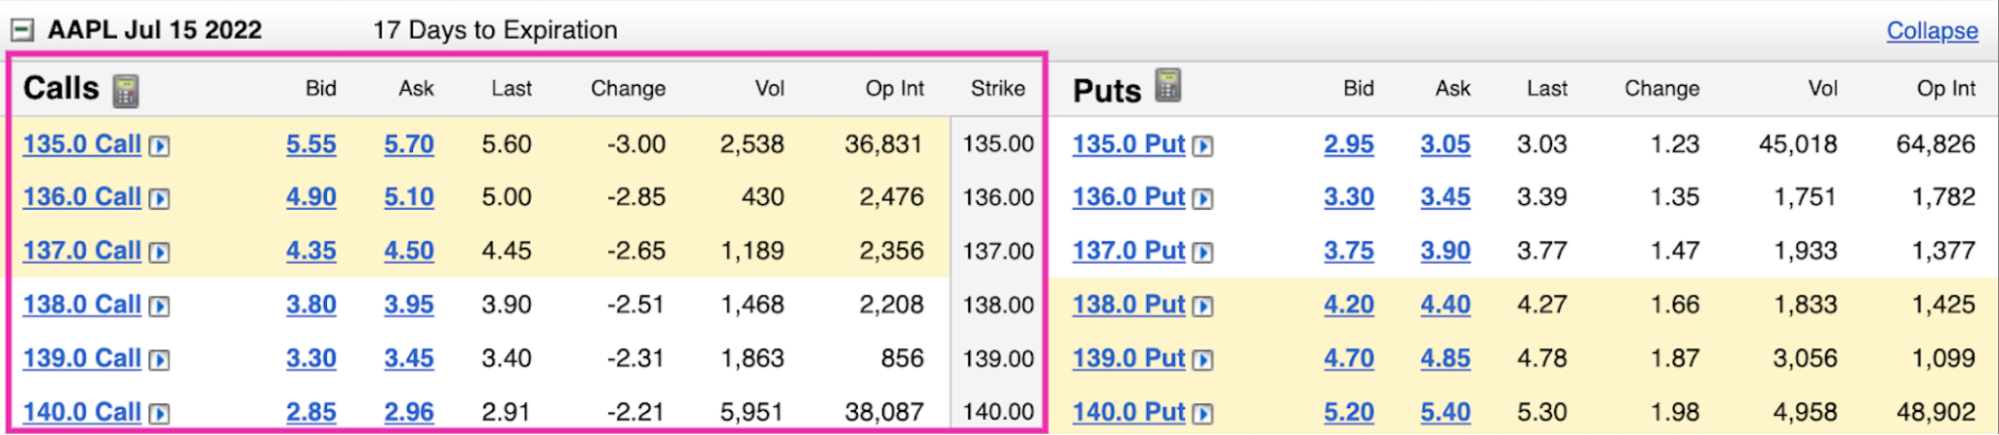Open the 136.0 Call option link

[82, 197]
